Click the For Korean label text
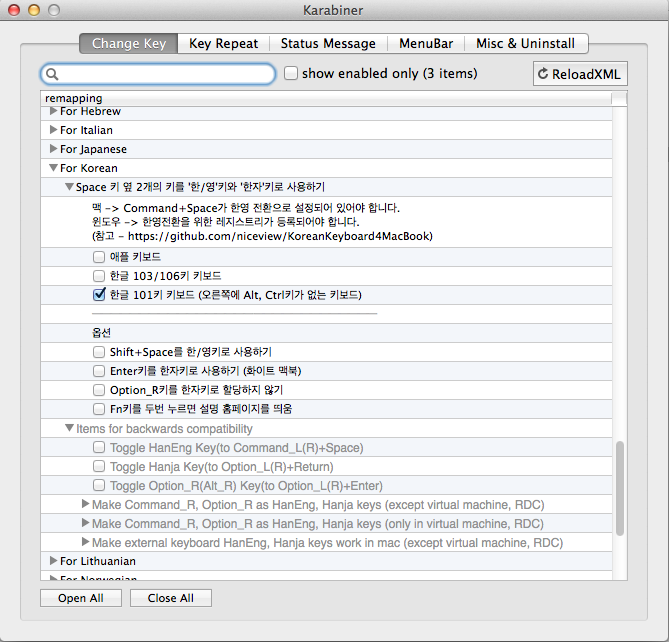Image resolution: width=669 pixels, height=642 pixels. [89, 168]
